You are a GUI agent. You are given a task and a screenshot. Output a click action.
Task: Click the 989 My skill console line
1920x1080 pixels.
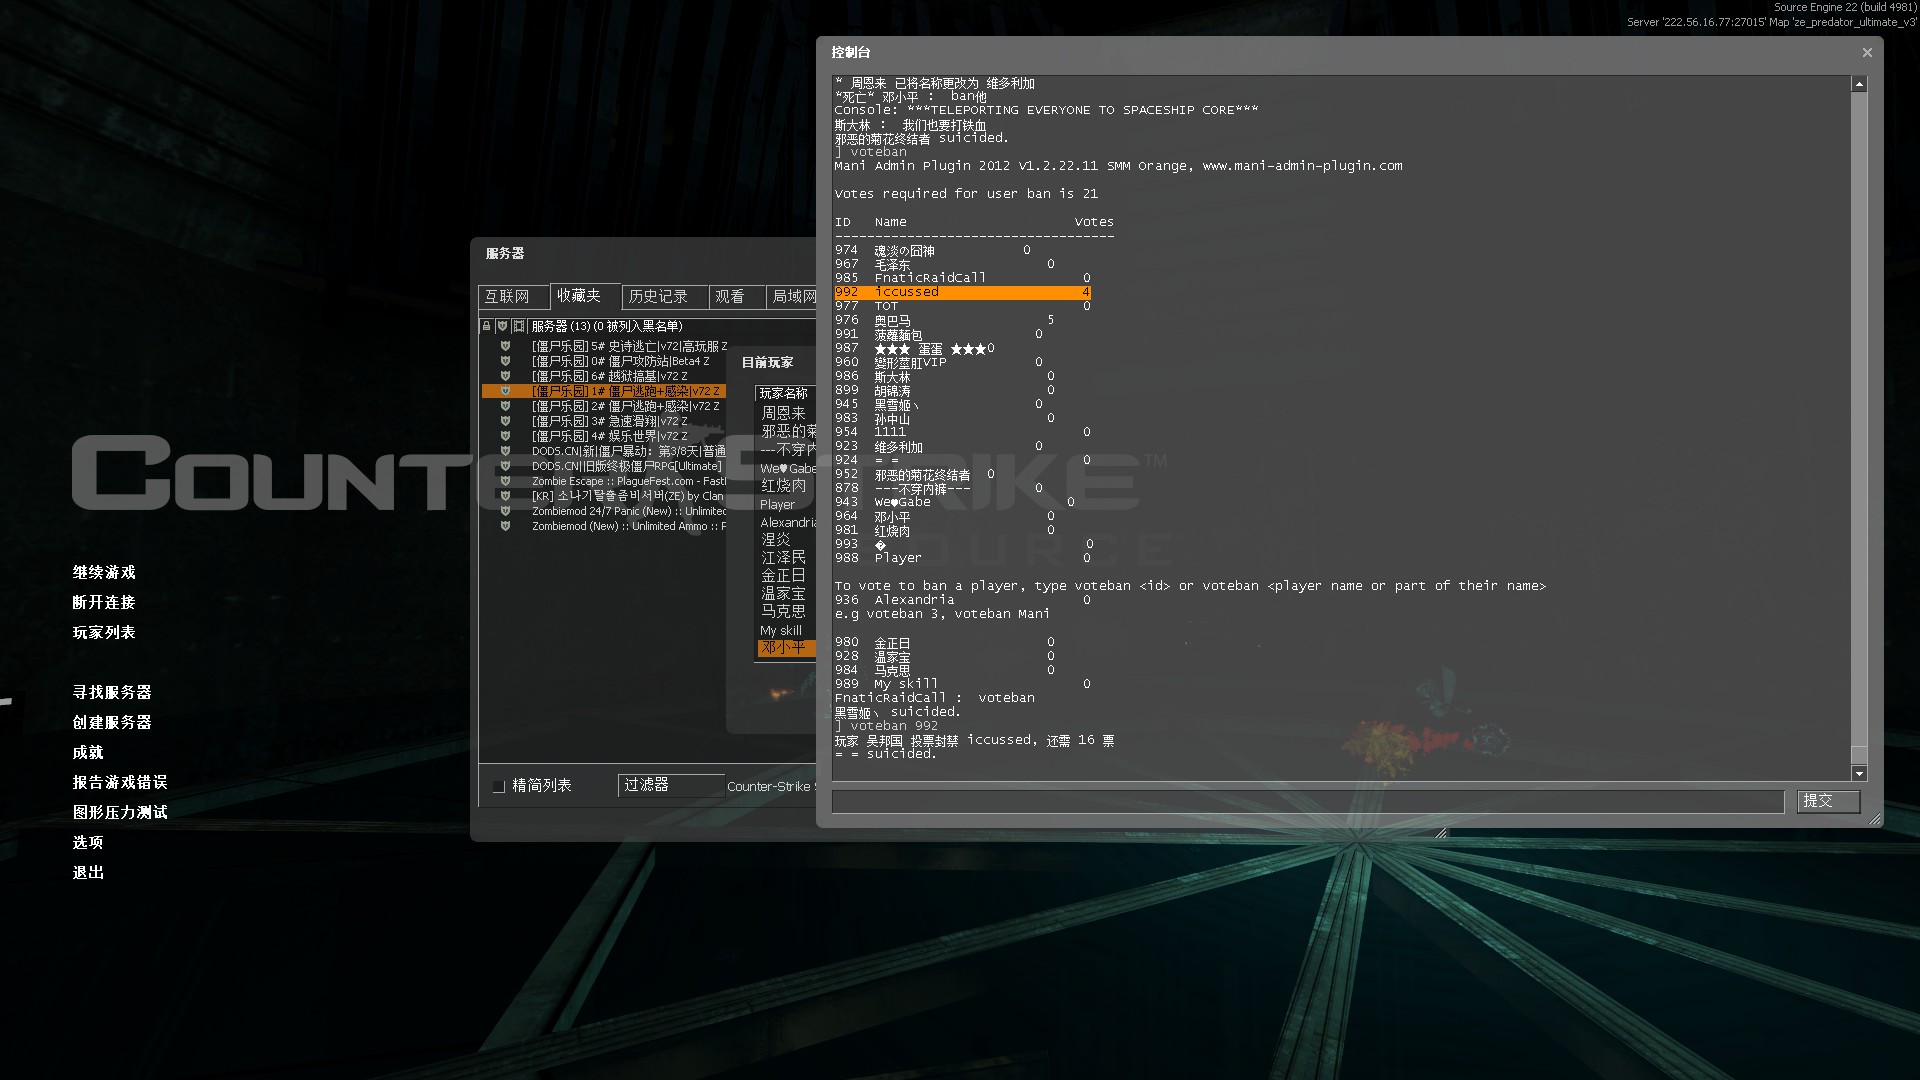(x=962, y=684)
